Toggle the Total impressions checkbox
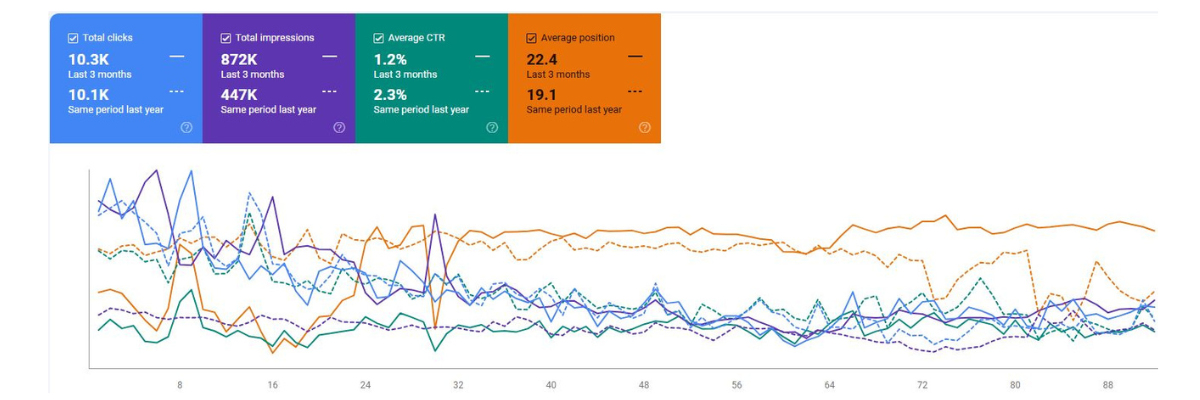1200x400 pixels. click(x=226, y=38)
